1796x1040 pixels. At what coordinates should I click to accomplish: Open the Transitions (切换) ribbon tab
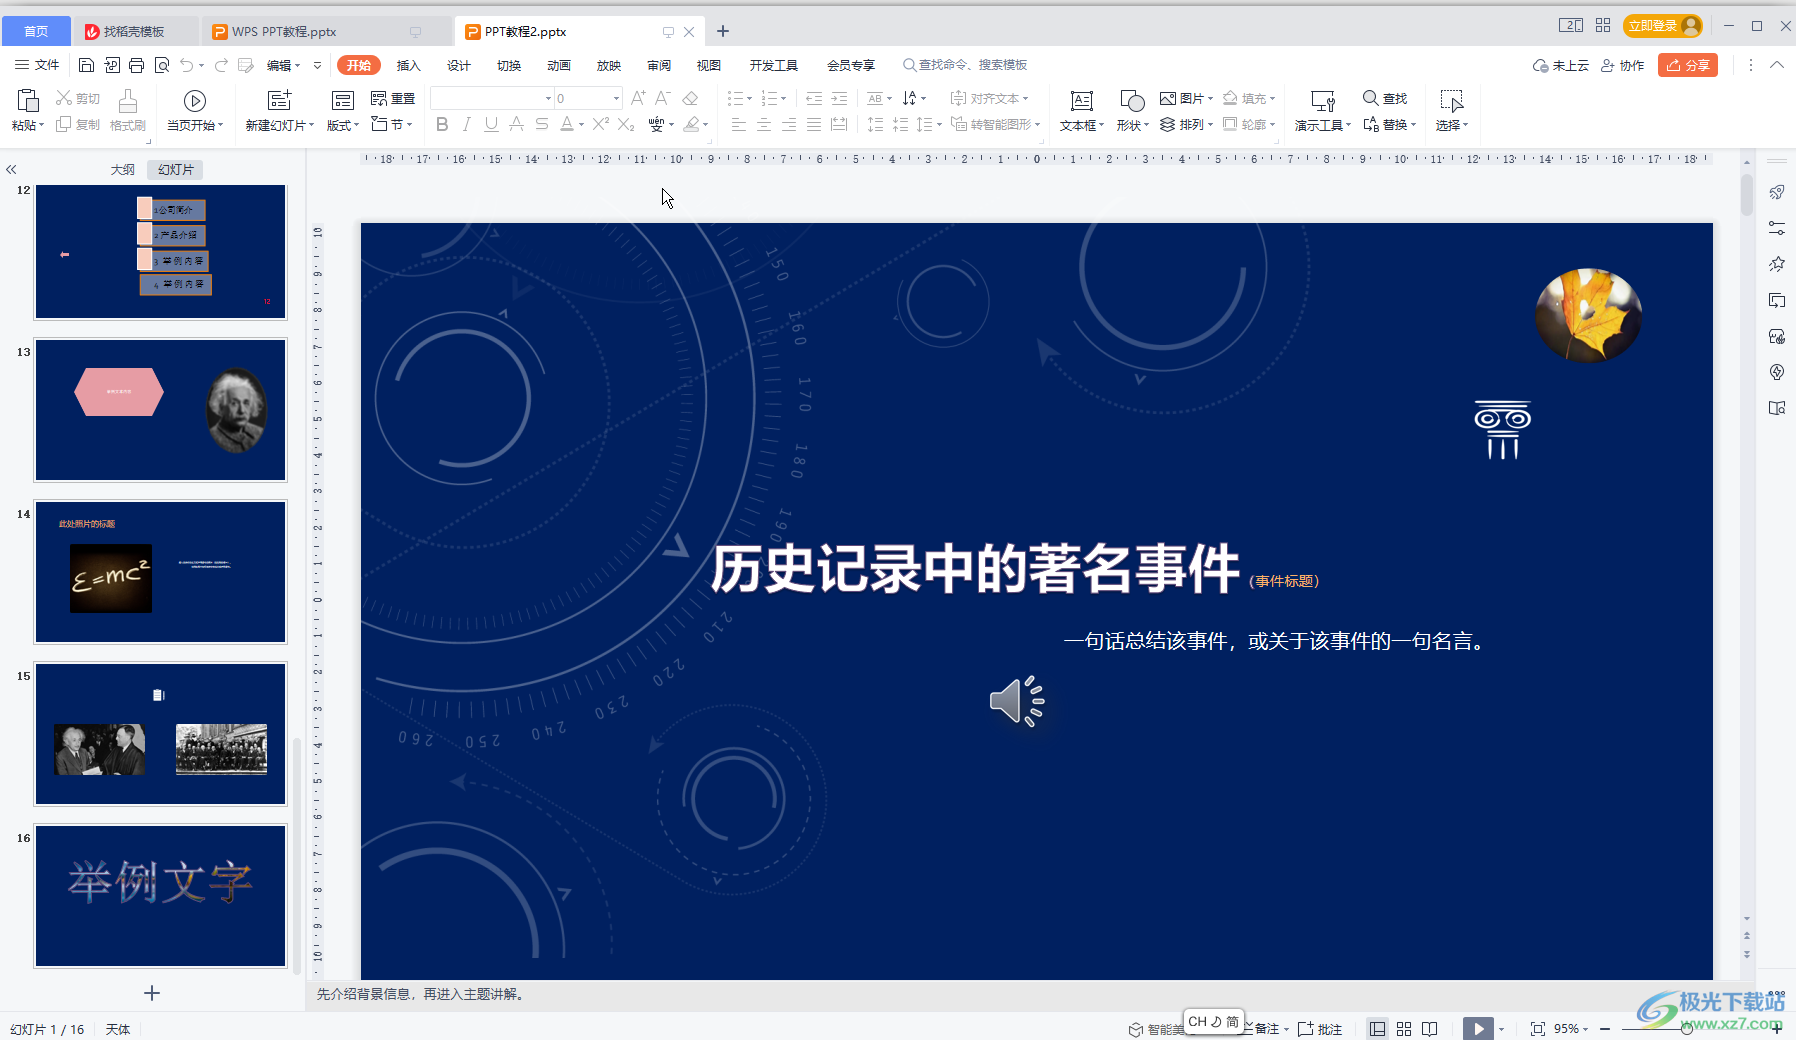508,65
